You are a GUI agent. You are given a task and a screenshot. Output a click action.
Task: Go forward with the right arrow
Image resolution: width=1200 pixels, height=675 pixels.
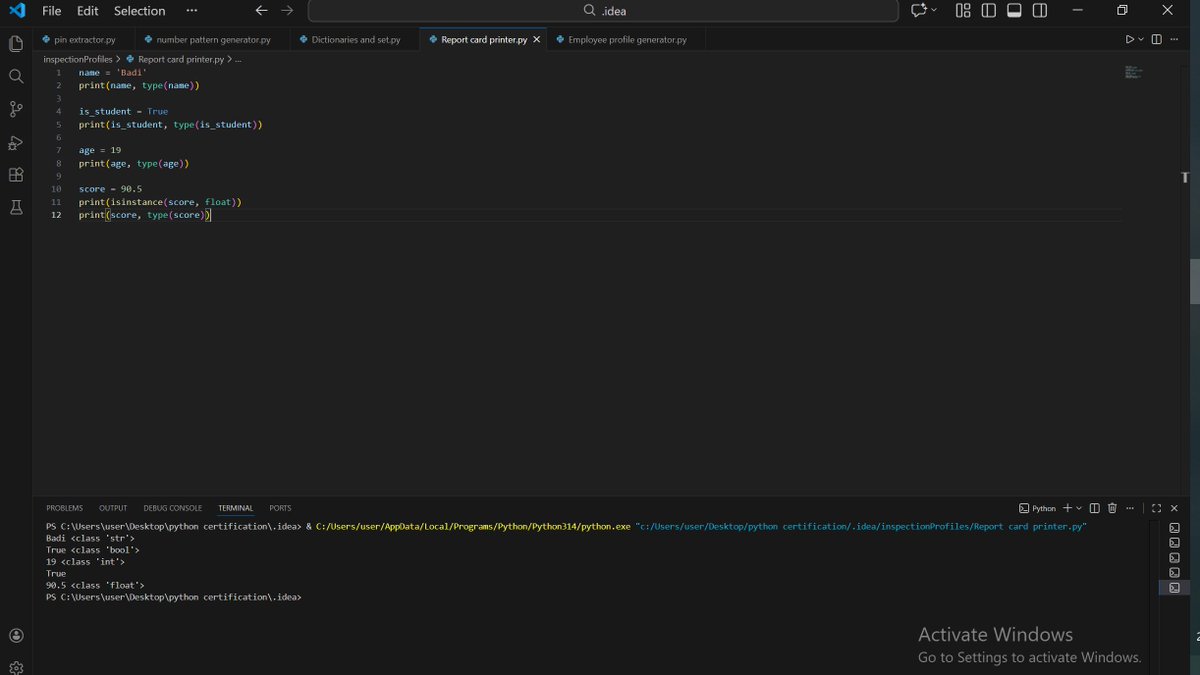(x=287, y=11)
